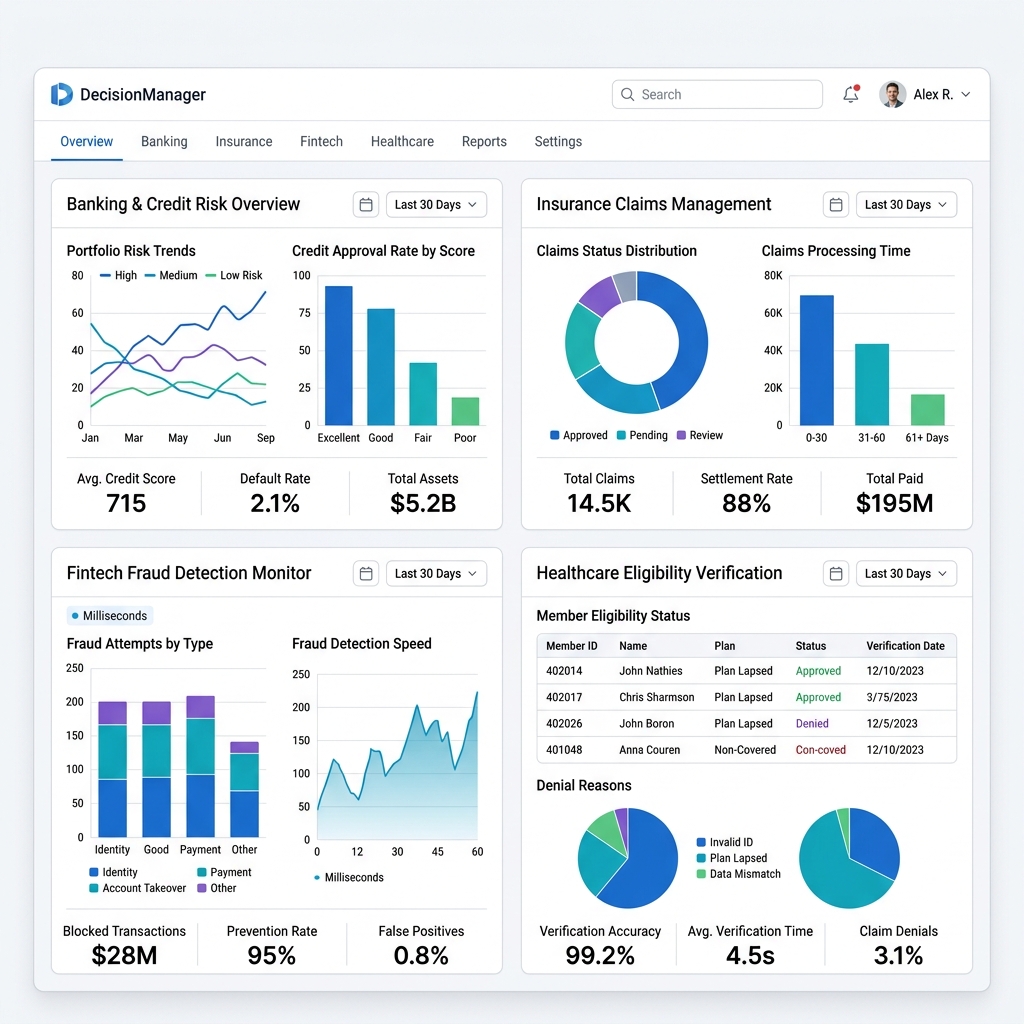Switch to the Overview tab

coord(86,142)
